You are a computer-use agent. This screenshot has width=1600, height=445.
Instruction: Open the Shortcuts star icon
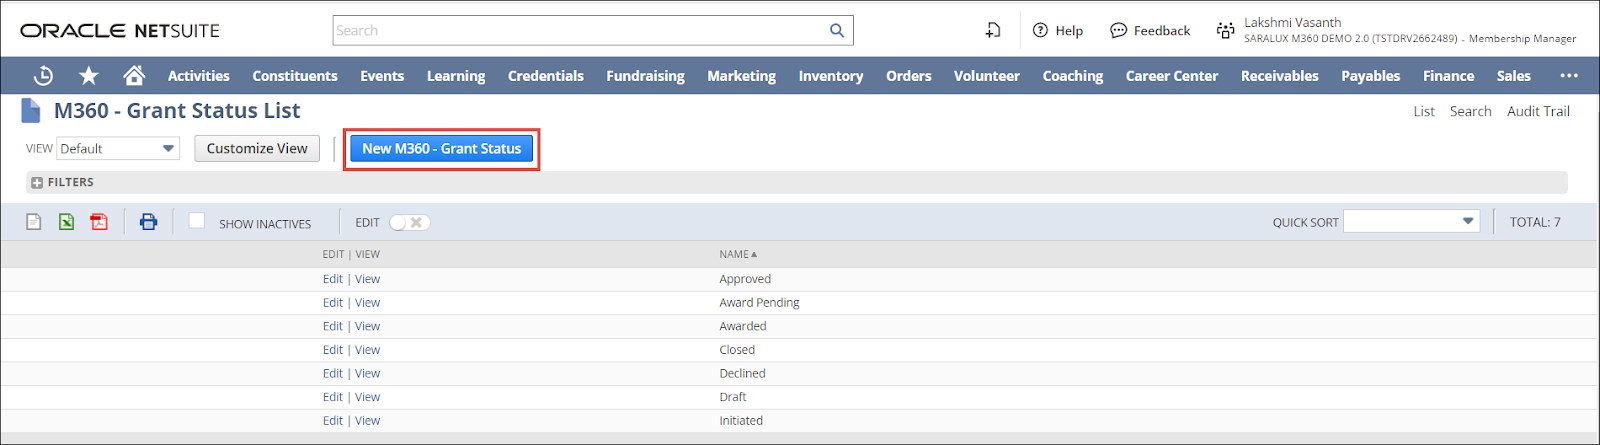(x=89, y=76)
